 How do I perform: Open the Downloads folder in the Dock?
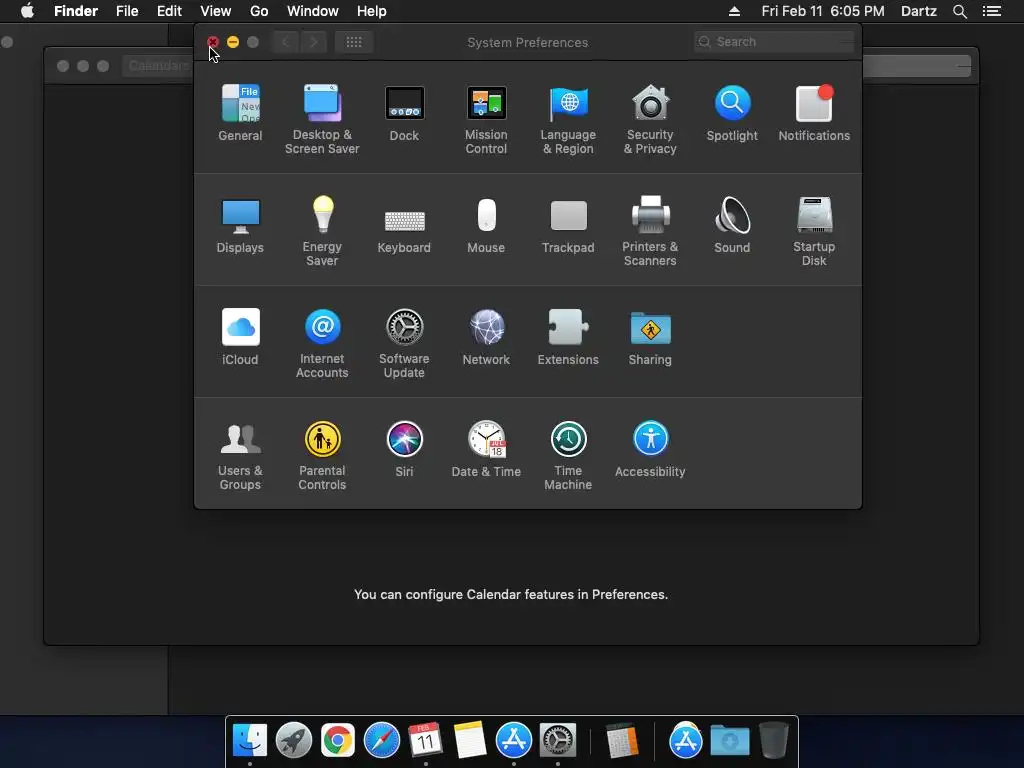coord(729,741)
